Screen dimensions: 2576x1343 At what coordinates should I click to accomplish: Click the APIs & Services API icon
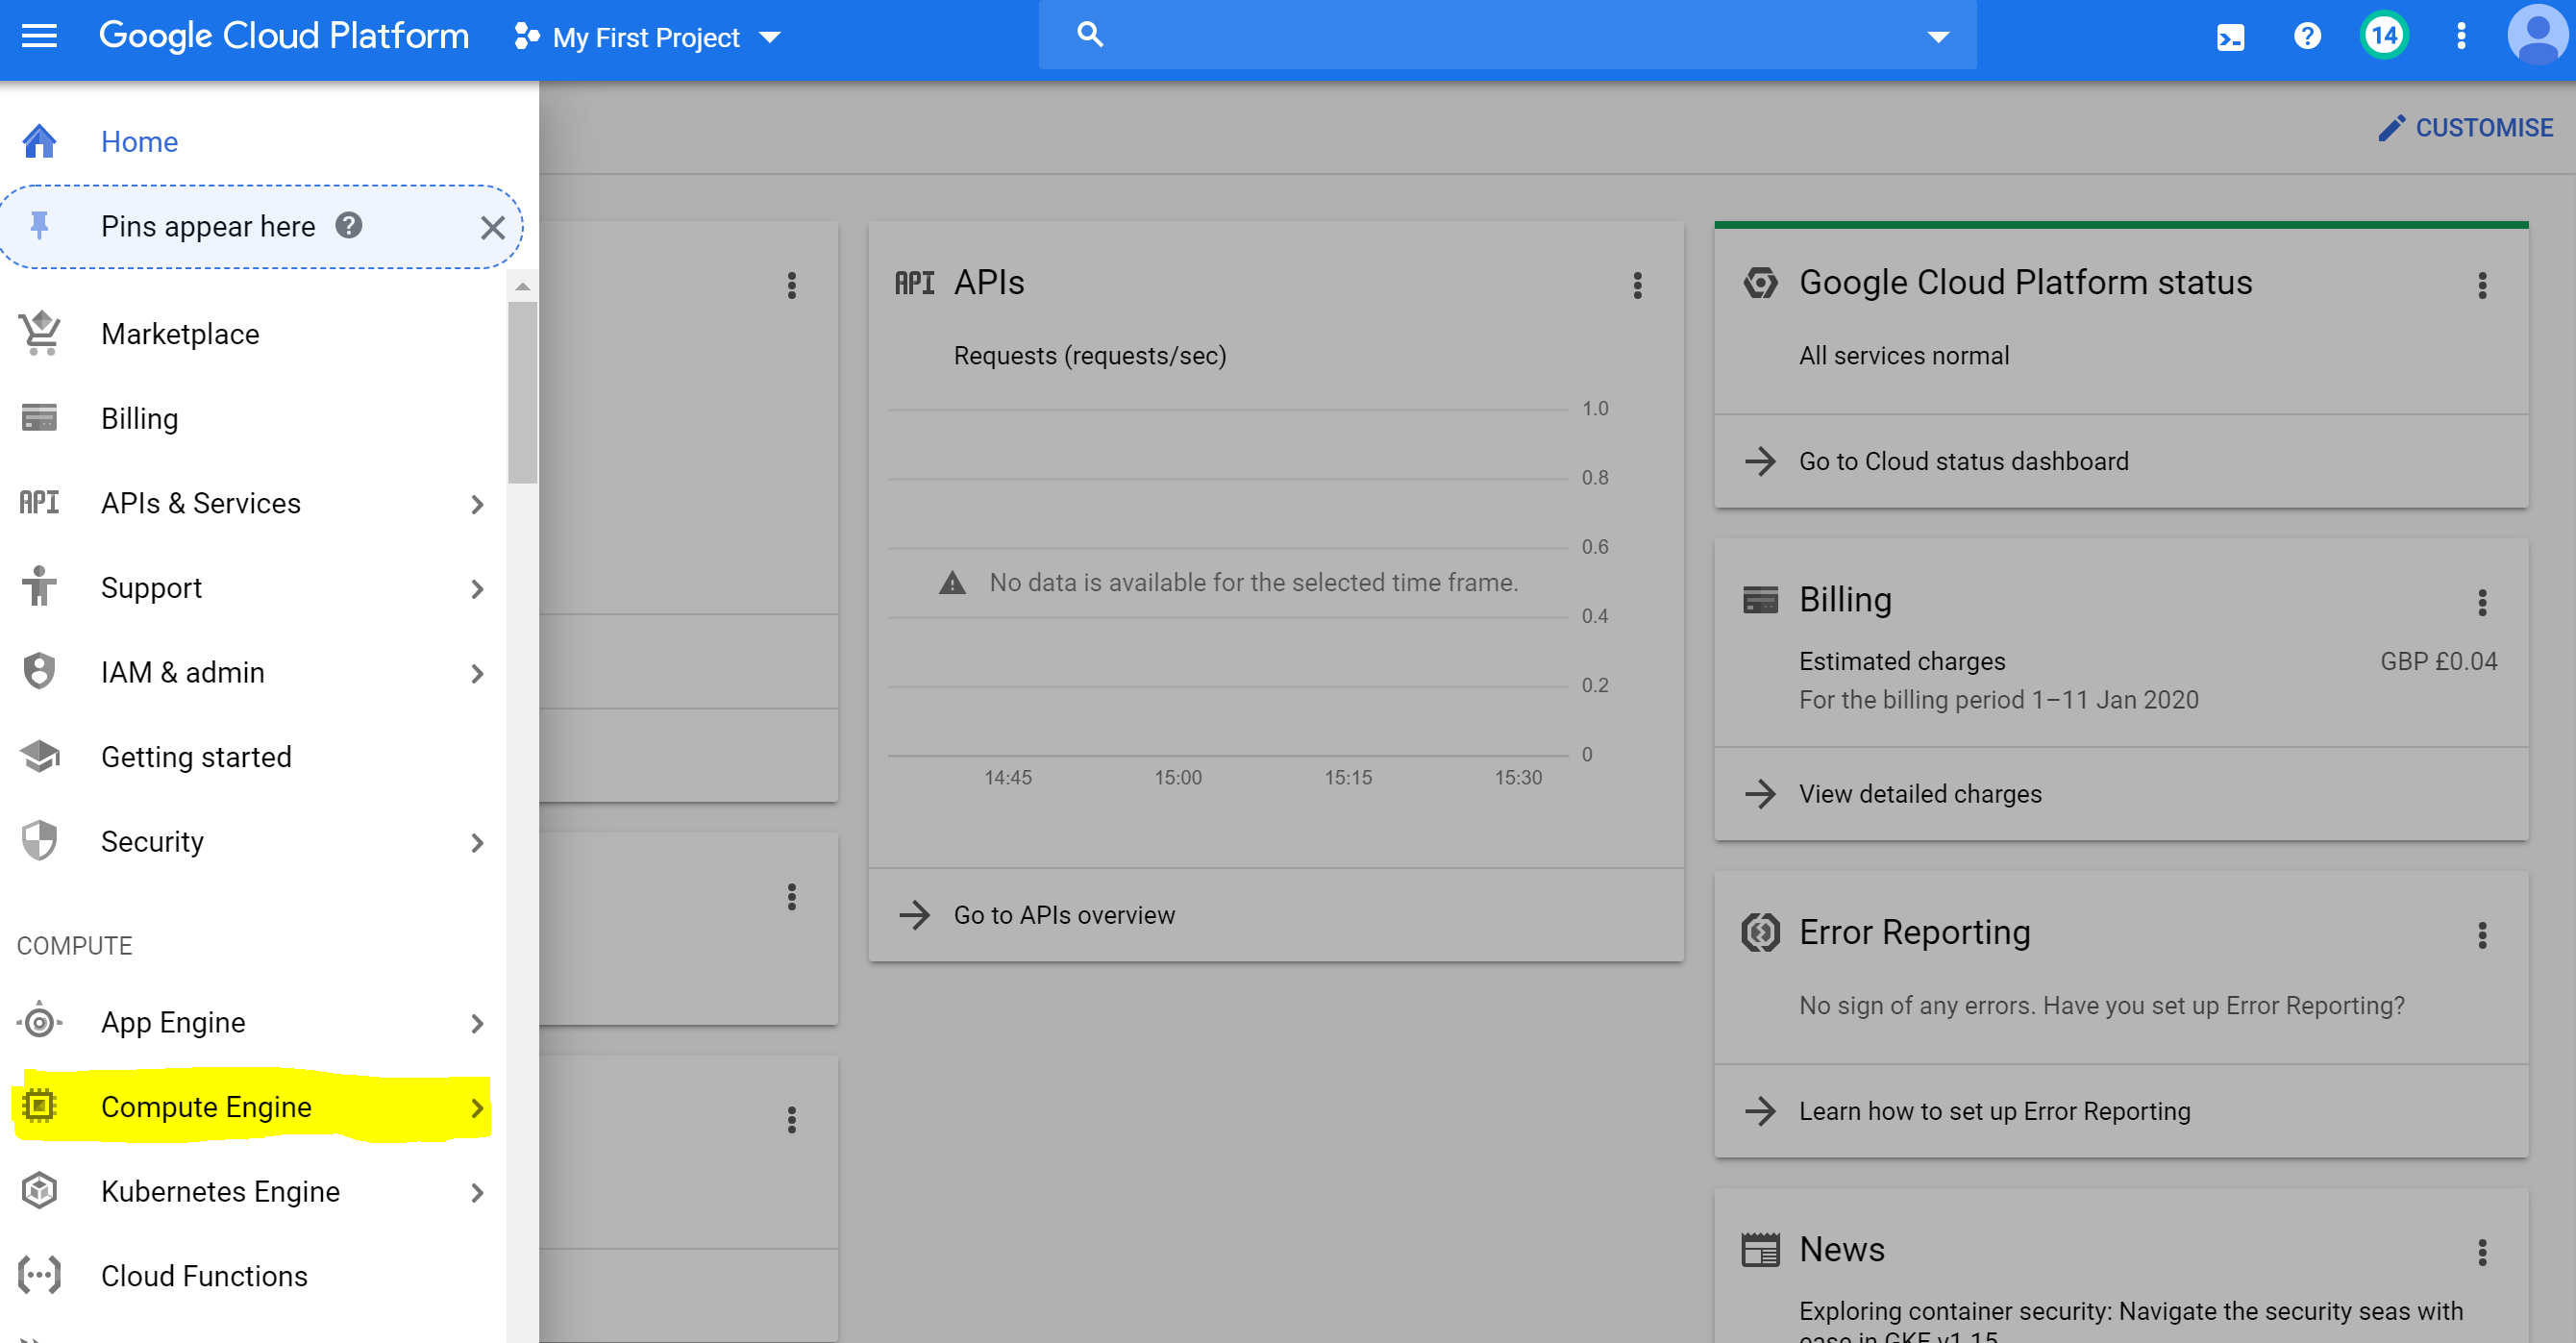click(x=39, y=502)
